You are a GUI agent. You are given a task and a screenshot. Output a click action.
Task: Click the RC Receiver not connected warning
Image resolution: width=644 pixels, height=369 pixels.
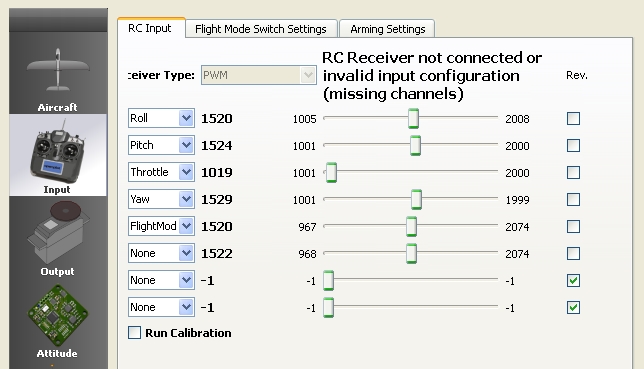432,76
